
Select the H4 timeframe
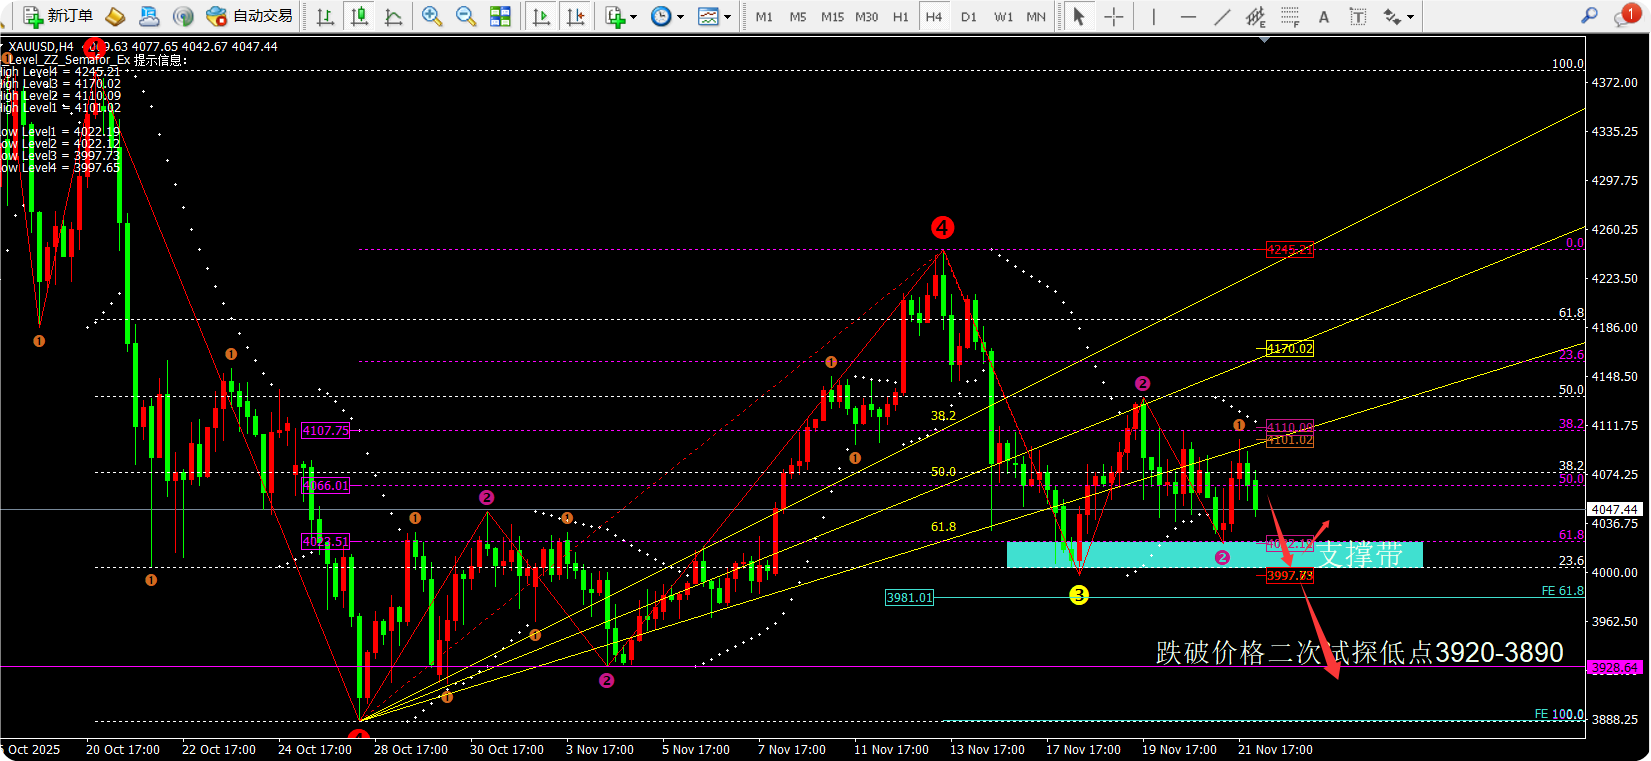click(934, 16)
